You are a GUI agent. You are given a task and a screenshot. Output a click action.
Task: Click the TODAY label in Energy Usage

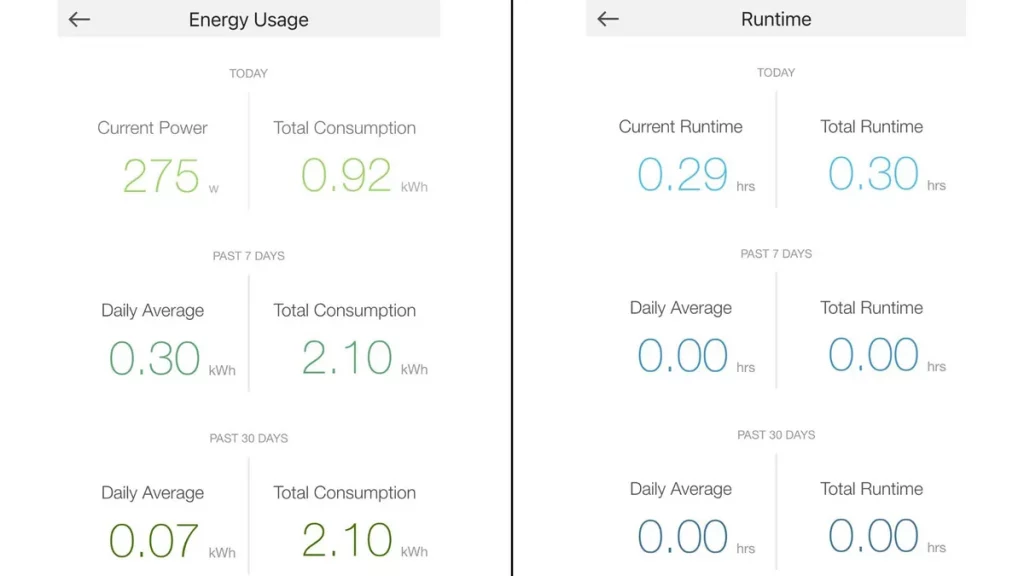pos(248,73)
